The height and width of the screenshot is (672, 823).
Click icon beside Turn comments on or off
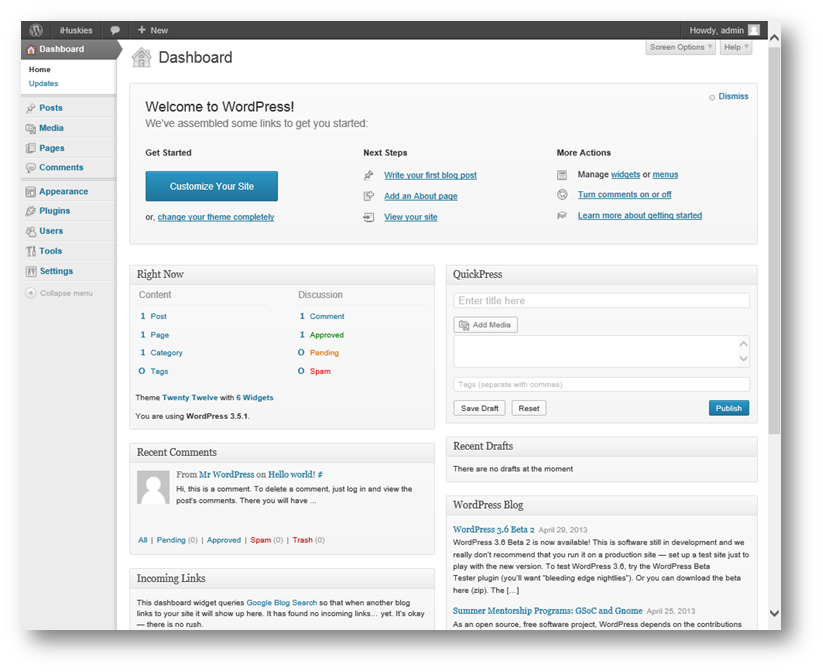pyautogui.click(x=562, y=195)
